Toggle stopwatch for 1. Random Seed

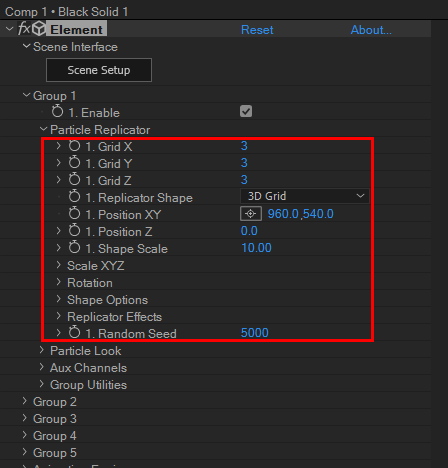click(x=74, y=332)
